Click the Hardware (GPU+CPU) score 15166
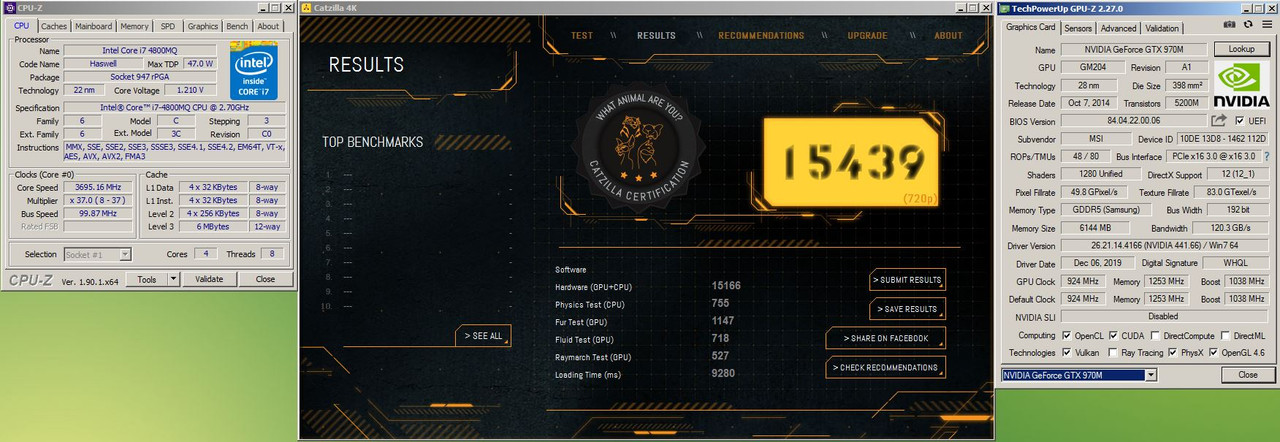1280x442 pixels. 727,286
